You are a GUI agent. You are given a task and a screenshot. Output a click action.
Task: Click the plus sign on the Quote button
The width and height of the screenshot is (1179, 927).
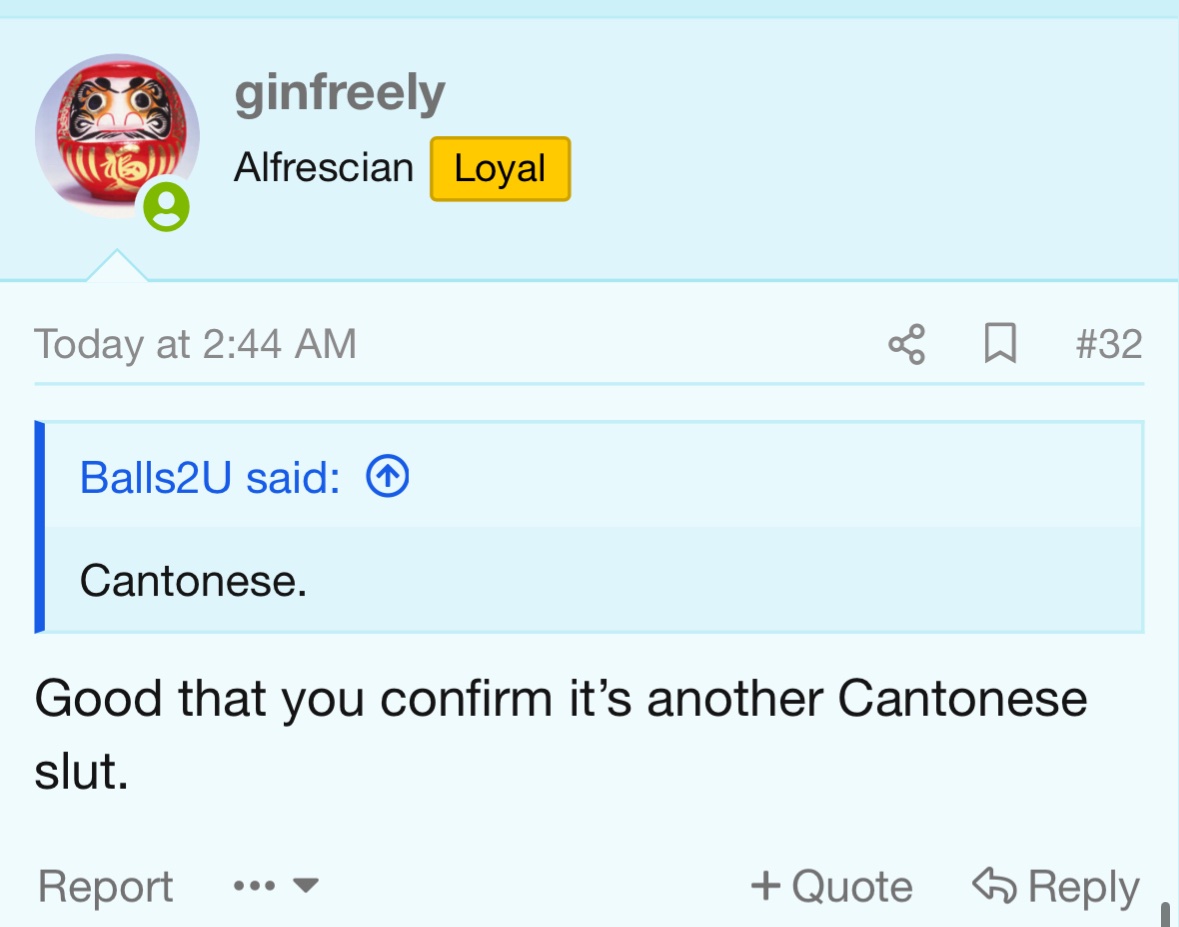765,885
